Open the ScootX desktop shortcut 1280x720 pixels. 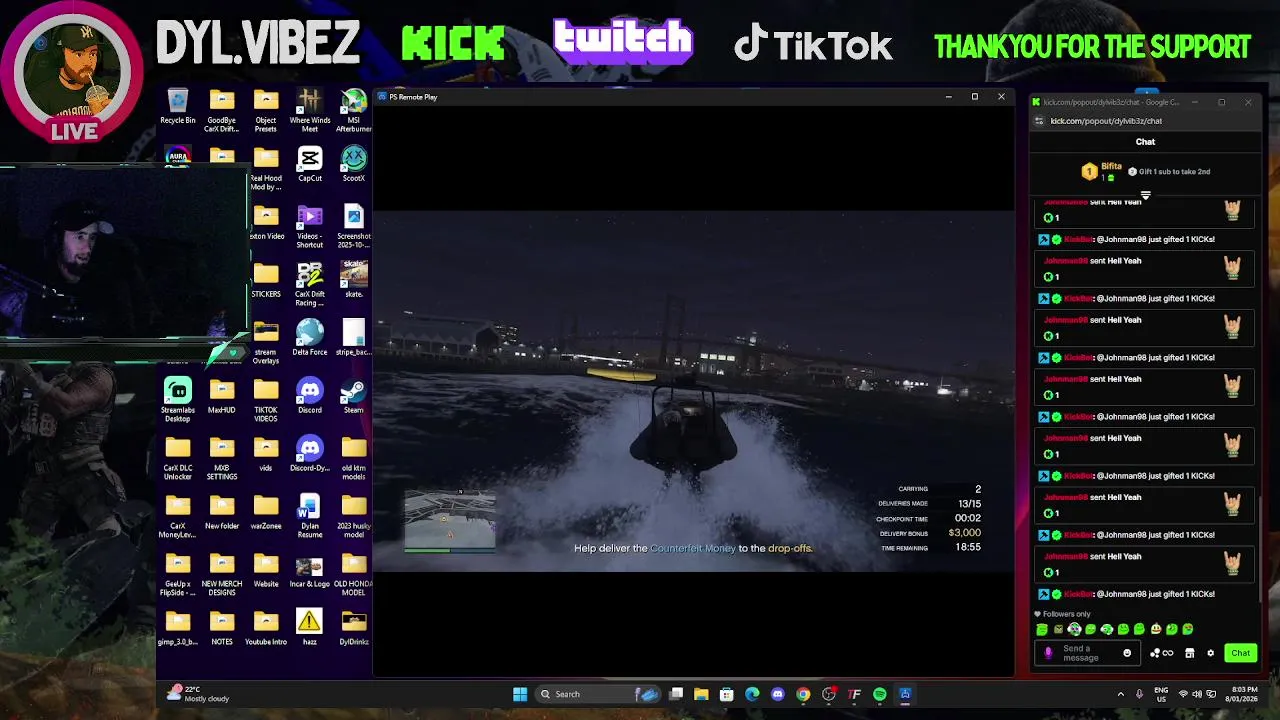point(354,165)
